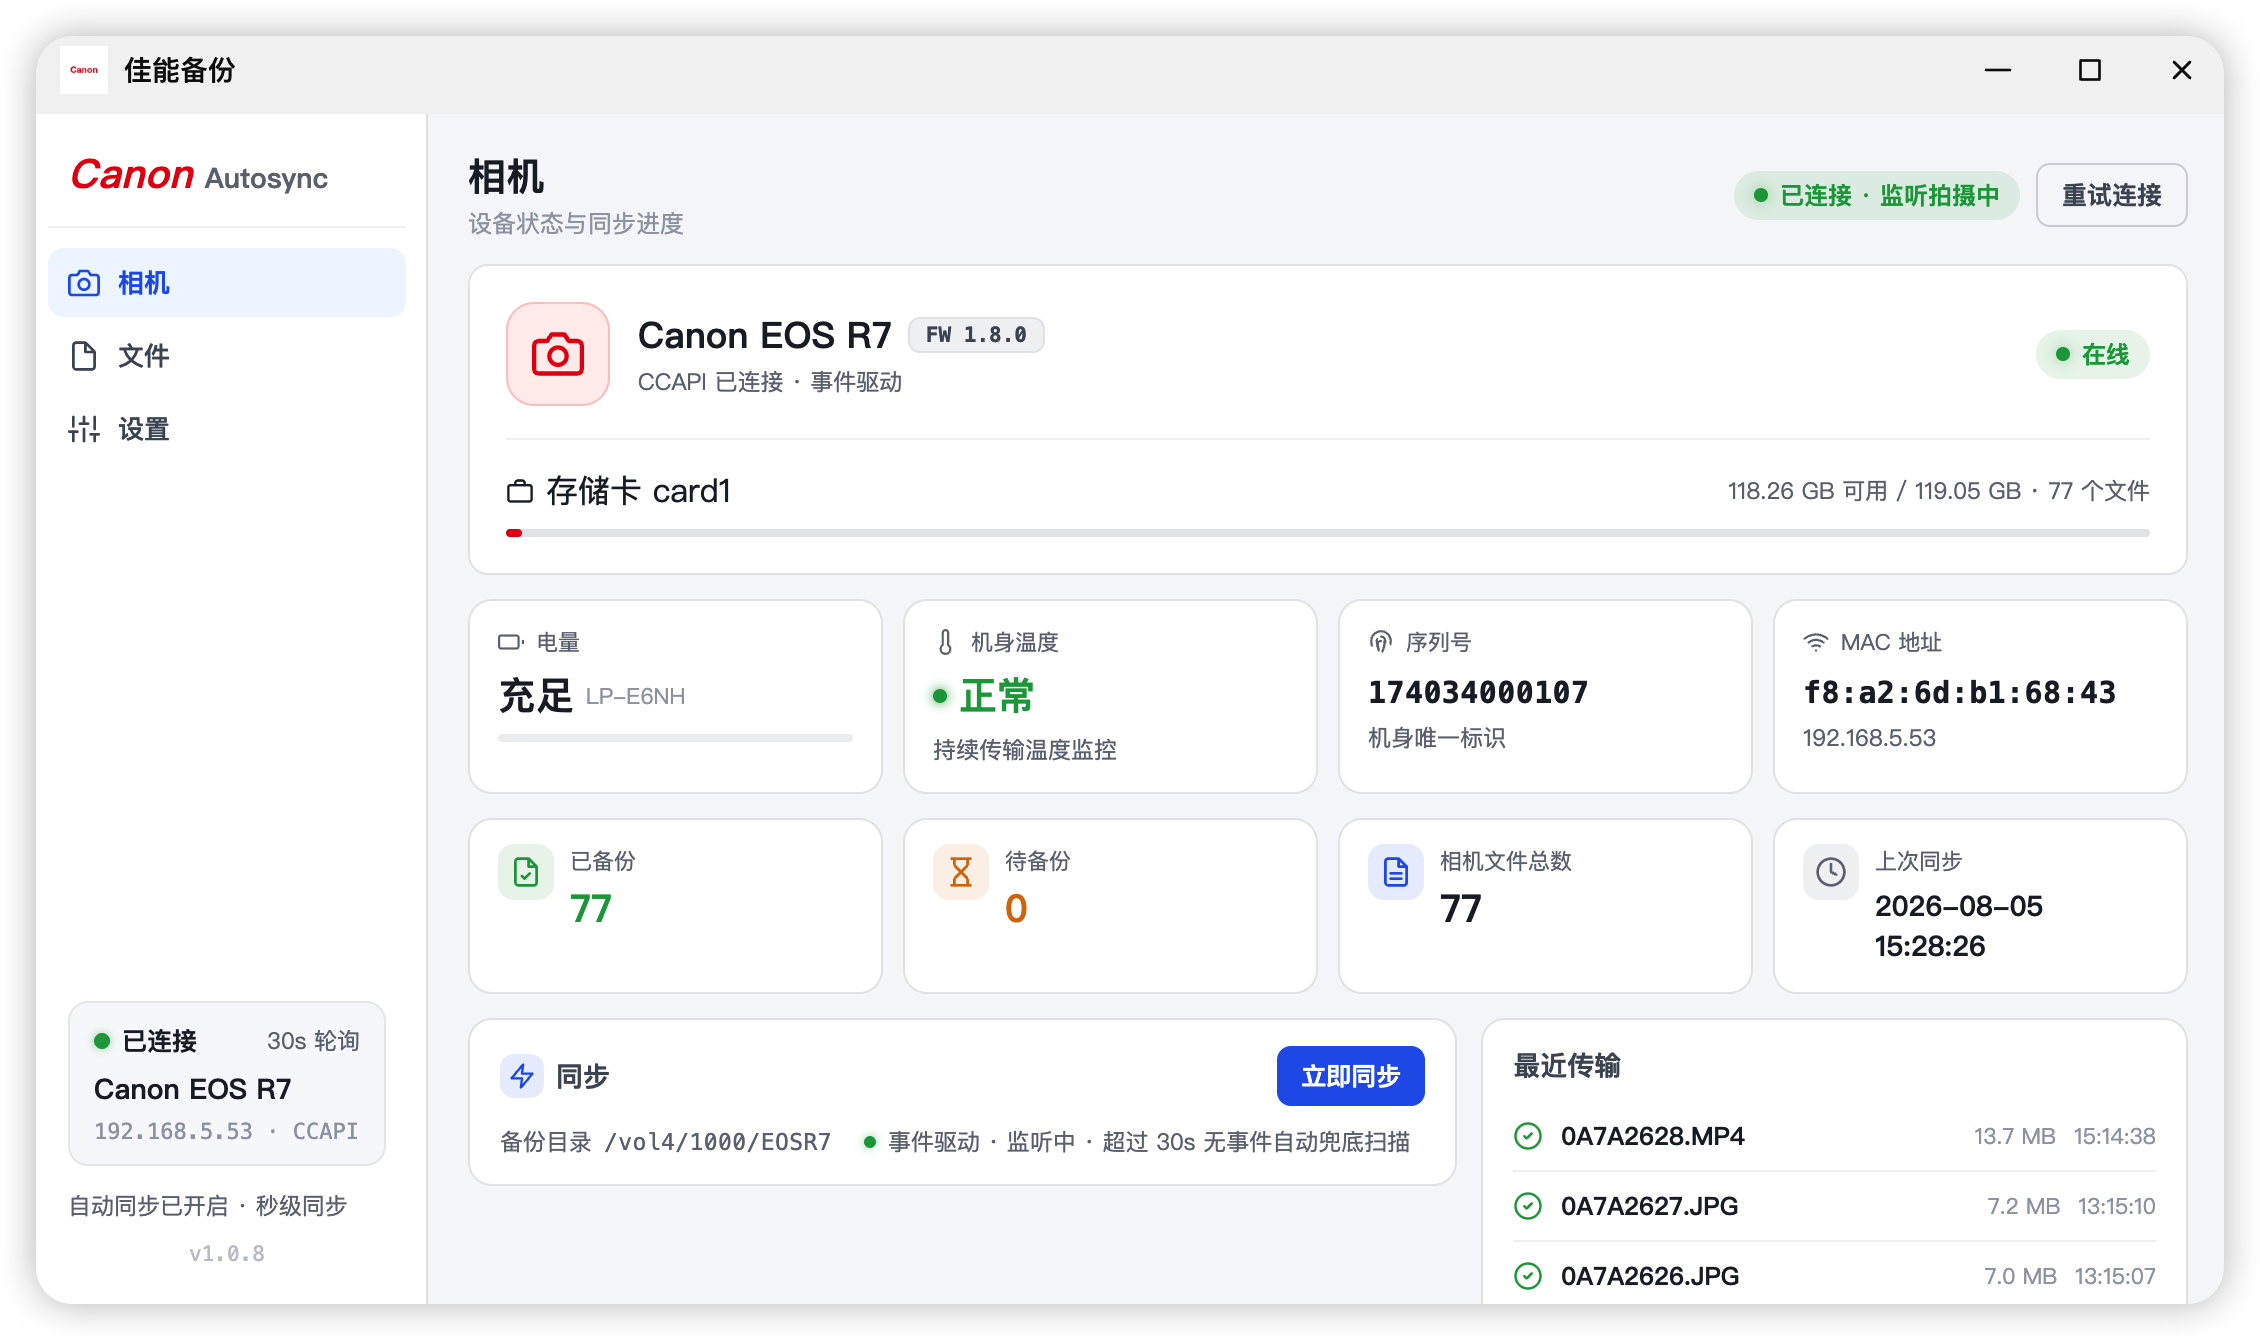Viewport: 2260px width, 1340px height.
Task: Click the 13.7 MB size of 0A7A2628.MP4
Action: 2015,1136
